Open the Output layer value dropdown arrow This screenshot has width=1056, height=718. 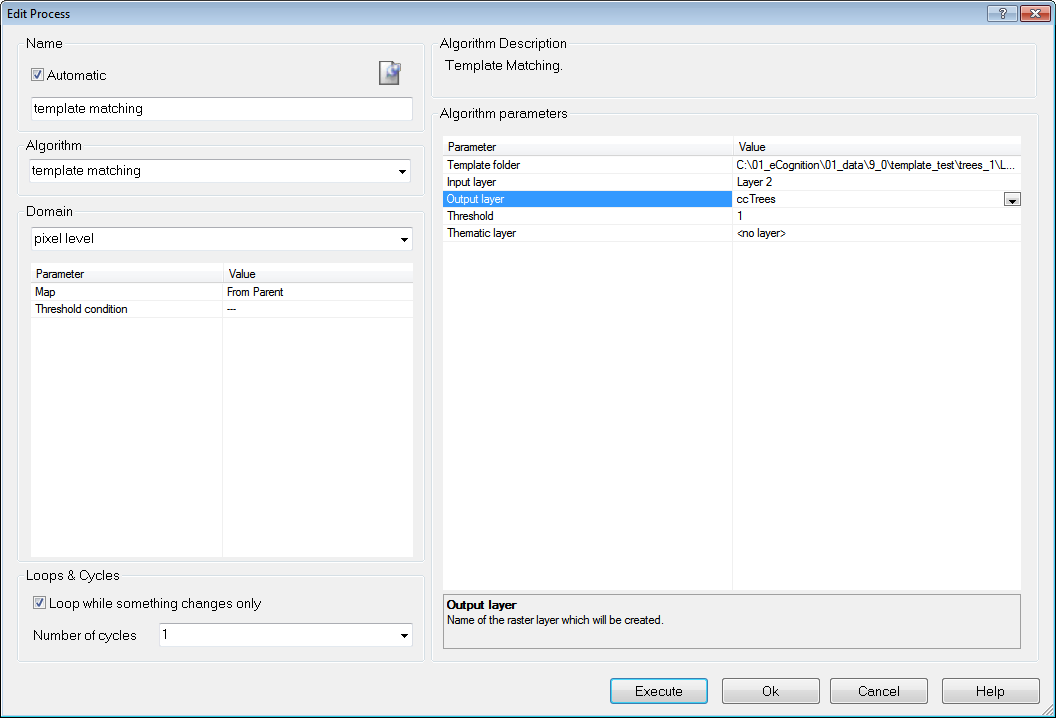coord(1012,200)
